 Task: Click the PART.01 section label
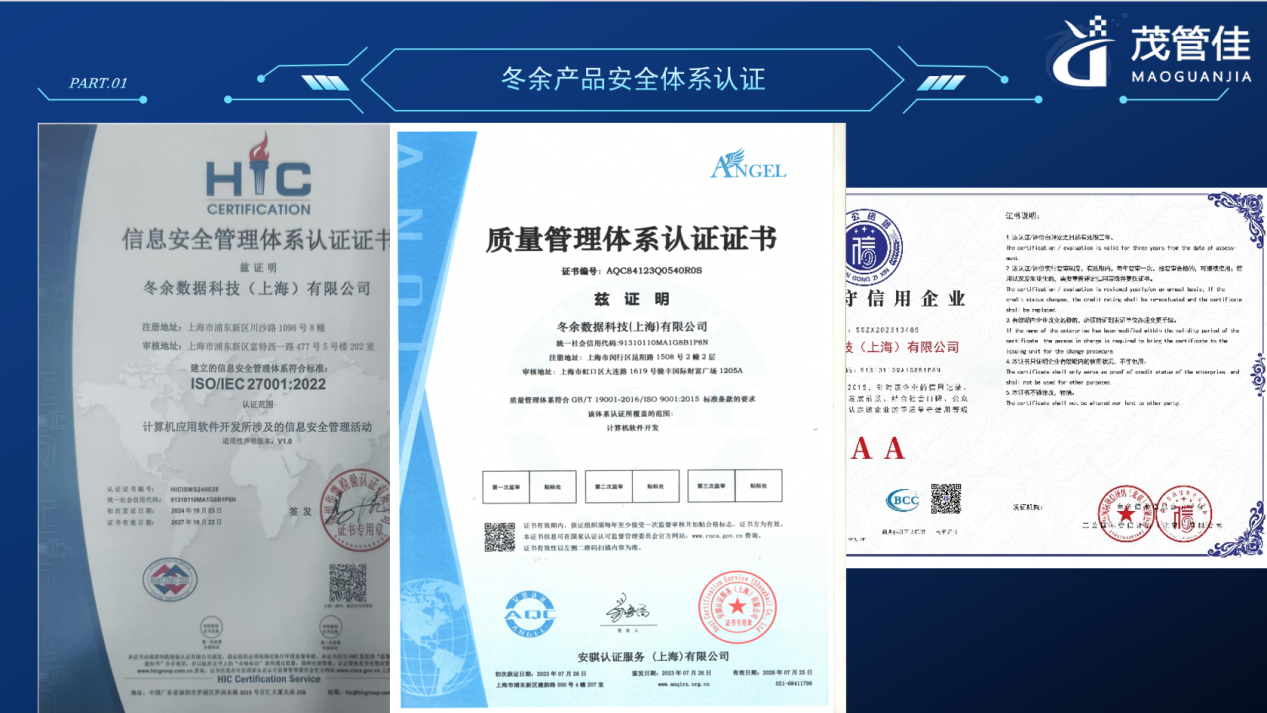pos(98,83)
